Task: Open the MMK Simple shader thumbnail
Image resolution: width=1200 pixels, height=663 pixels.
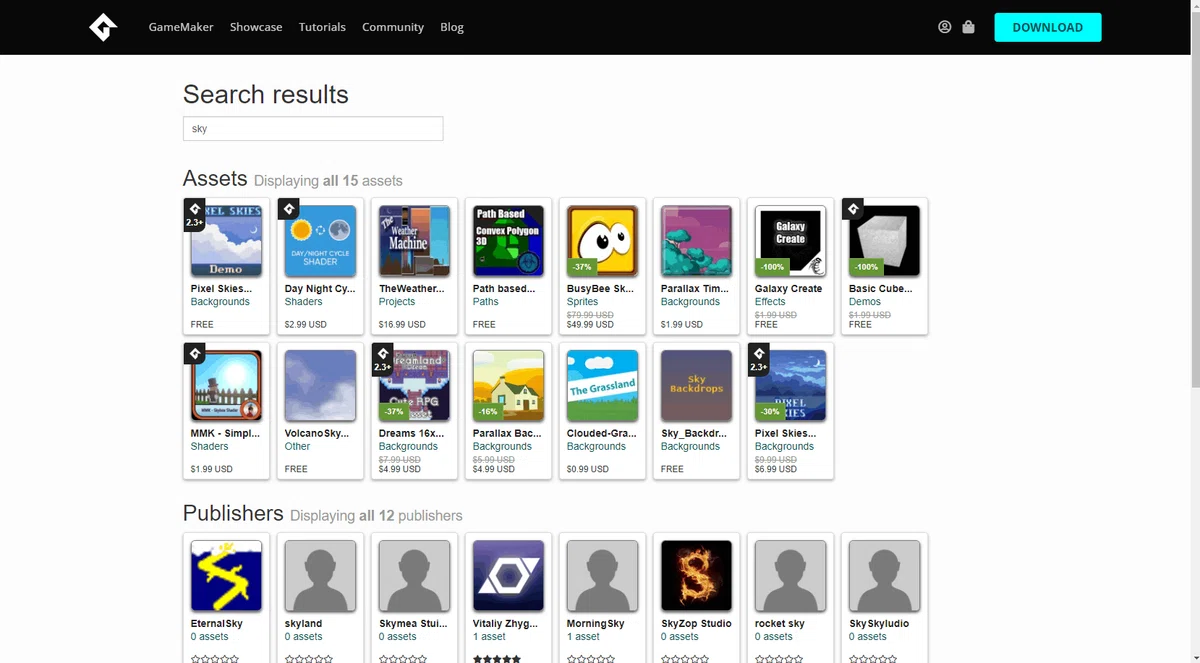Action: point(226,386)
